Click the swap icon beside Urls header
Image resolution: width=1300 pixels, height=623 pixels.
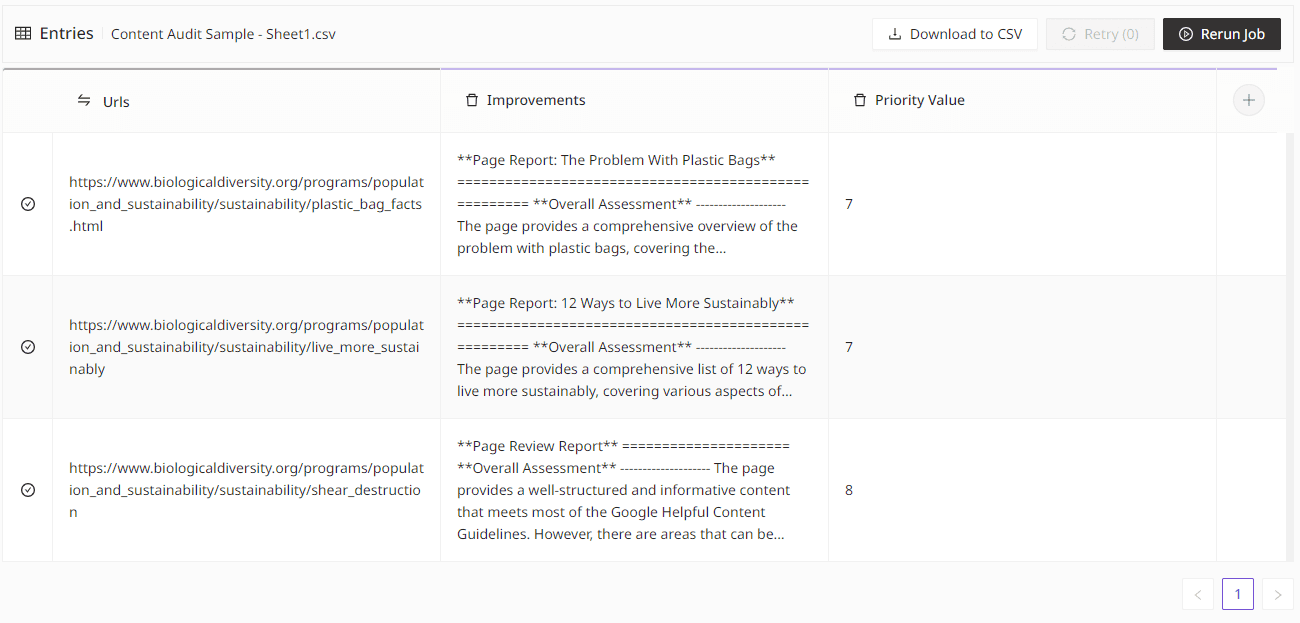click(84, 101)
